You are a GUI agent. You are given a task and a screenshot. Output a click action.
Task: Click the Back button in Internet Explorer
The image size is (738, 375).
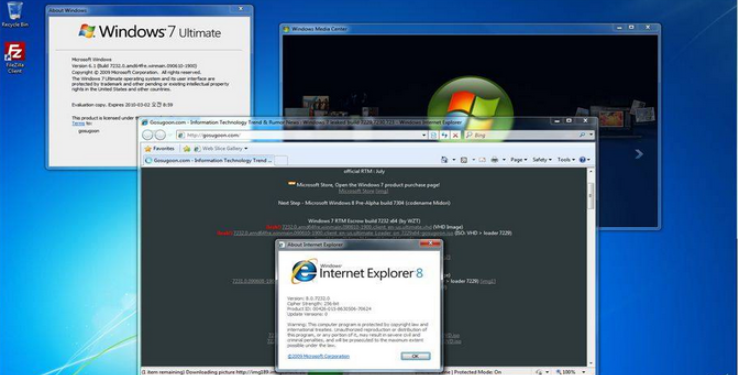click(148, 135)
